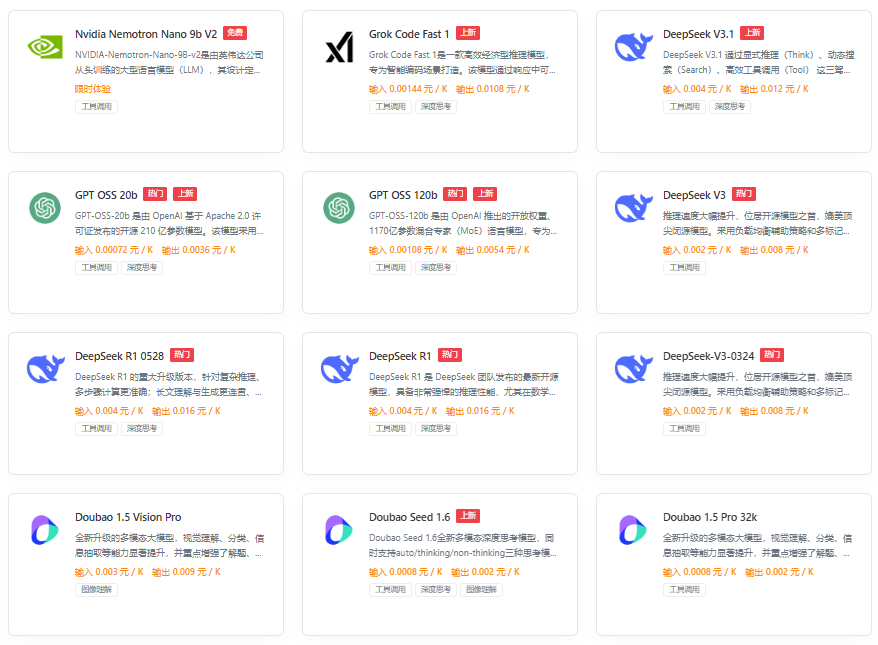The image size is (878, 645).
Task: Click the GPT OSS 120b description text
Action: point(463,223)
